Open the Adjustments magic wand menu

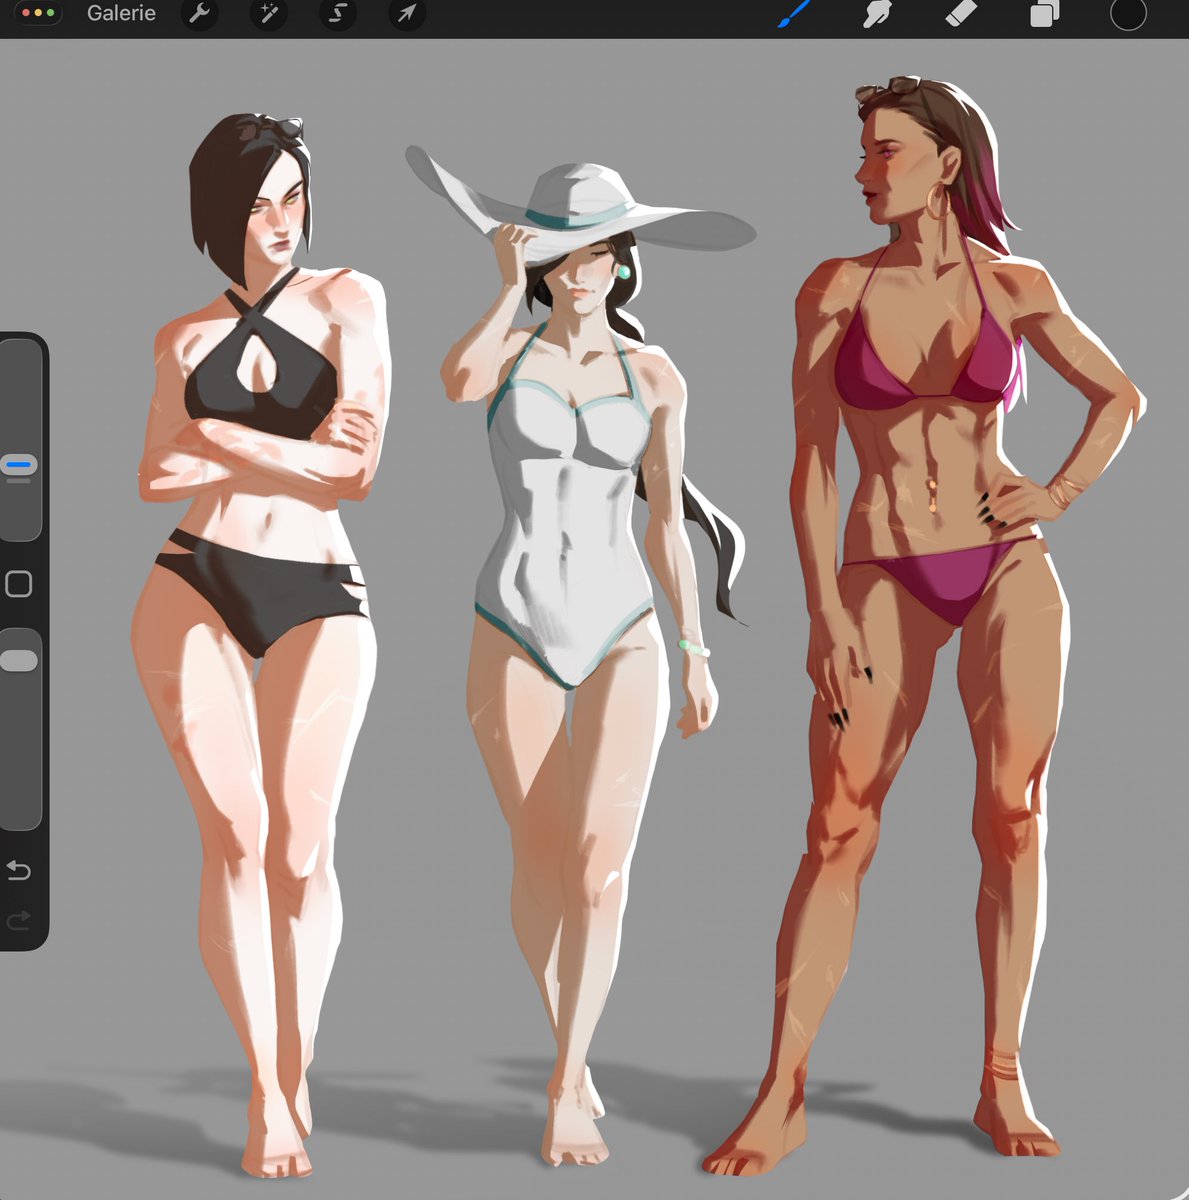tap(268, 14)
